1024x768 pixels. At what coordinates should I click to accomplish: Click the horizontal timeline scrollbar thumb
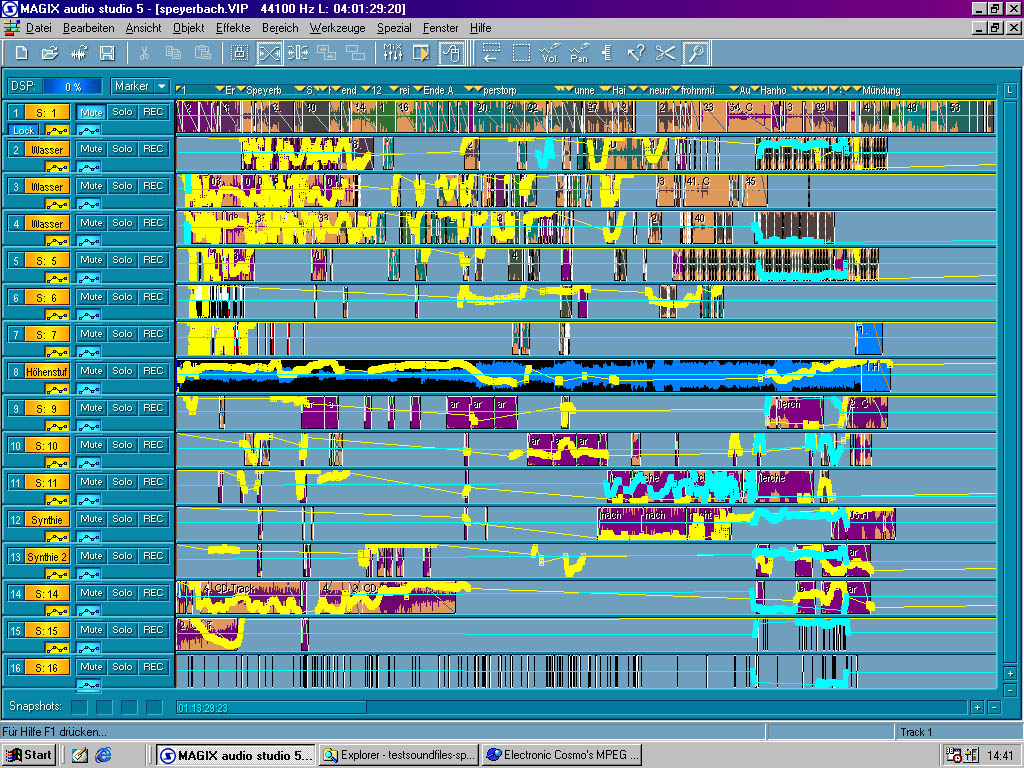[270, 707]
